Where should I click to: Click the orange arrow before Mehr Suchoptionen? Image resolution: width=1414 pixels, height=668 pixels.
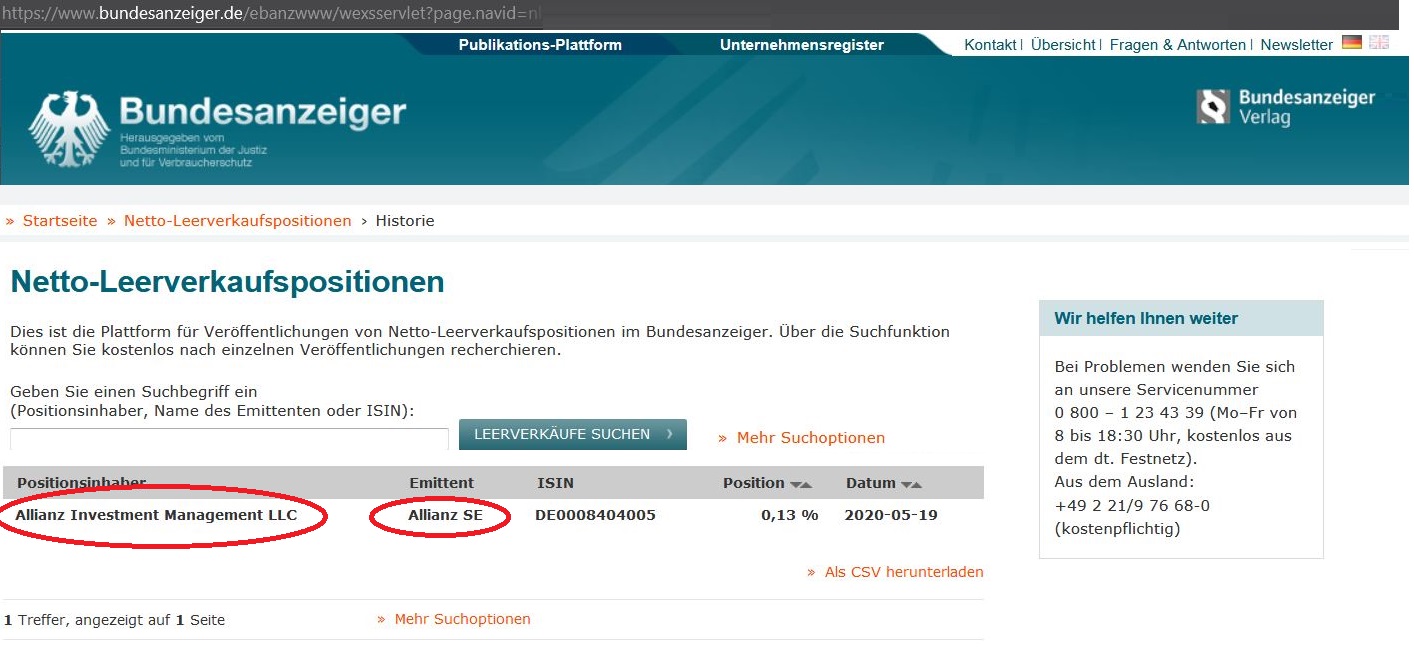click(721, 437)
